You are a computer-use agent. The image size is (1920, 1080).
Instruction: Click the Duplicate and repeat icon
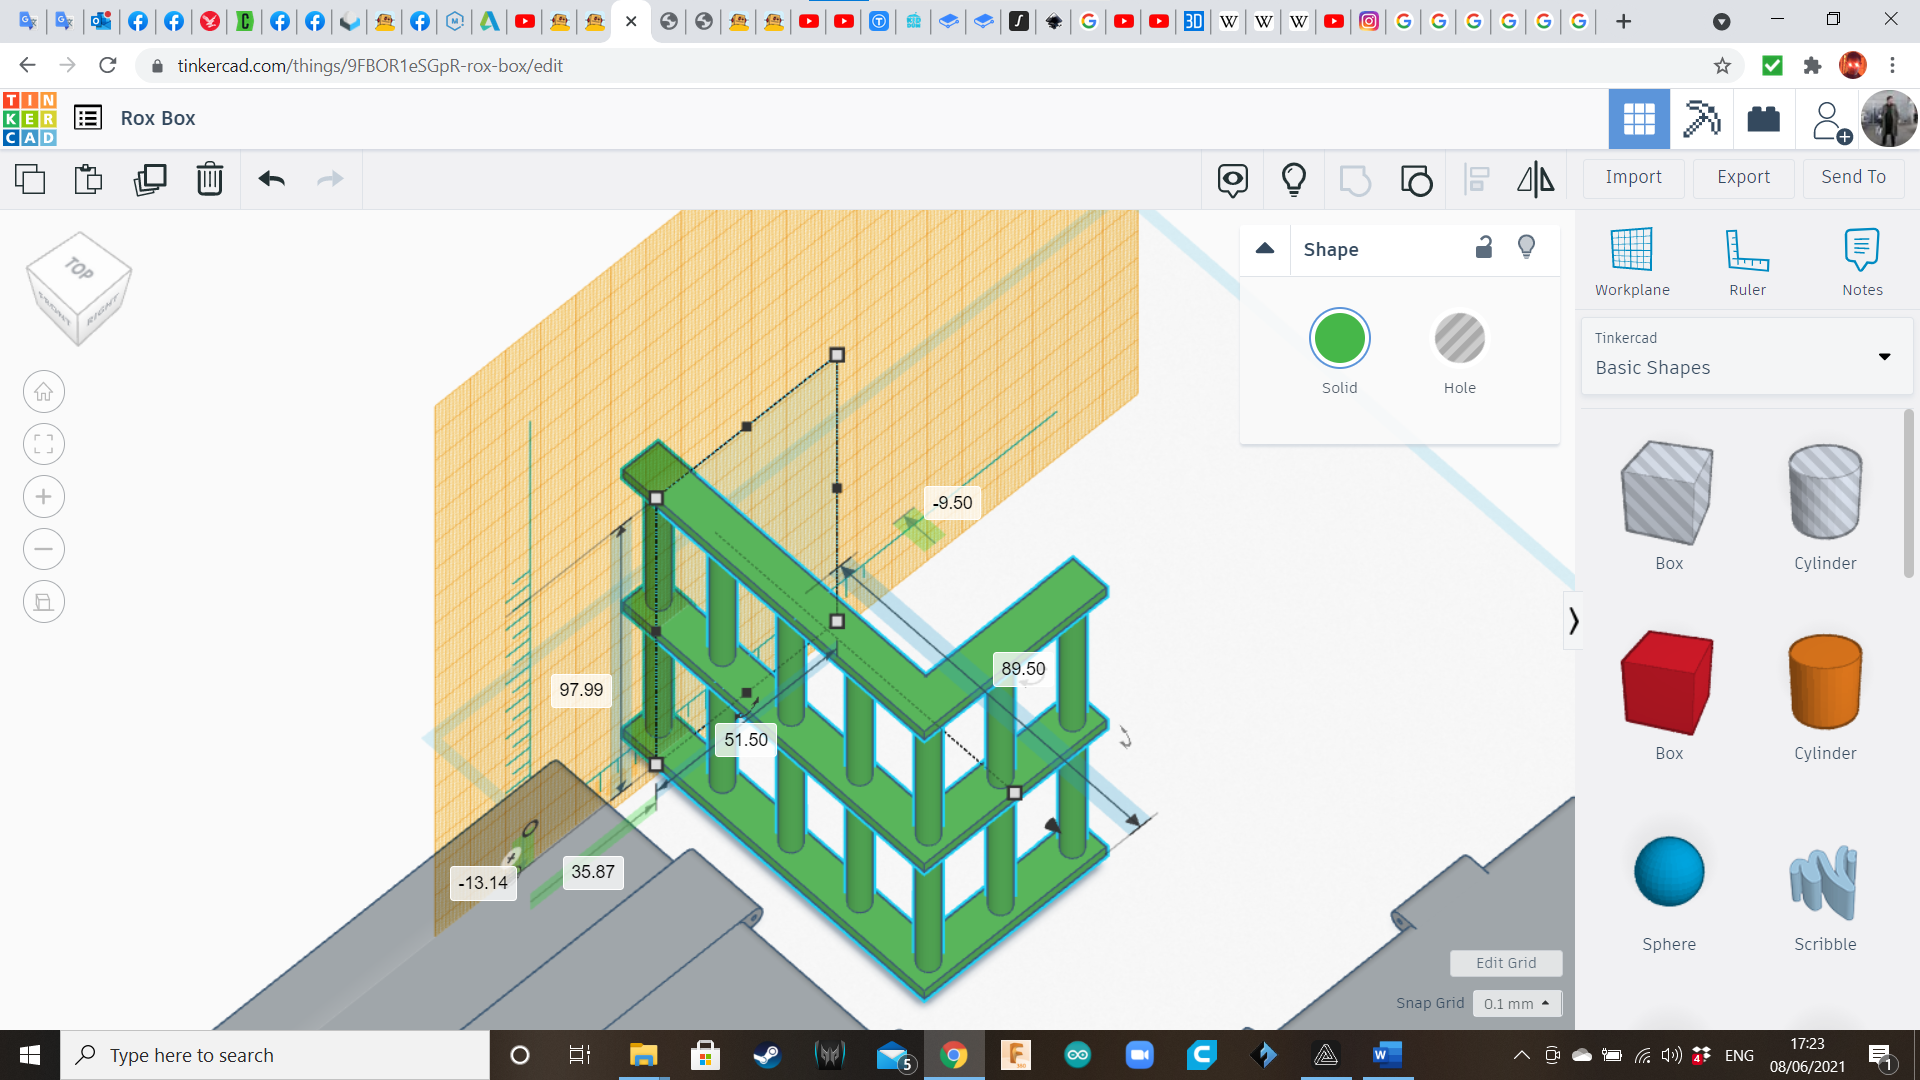click(150, 180)
